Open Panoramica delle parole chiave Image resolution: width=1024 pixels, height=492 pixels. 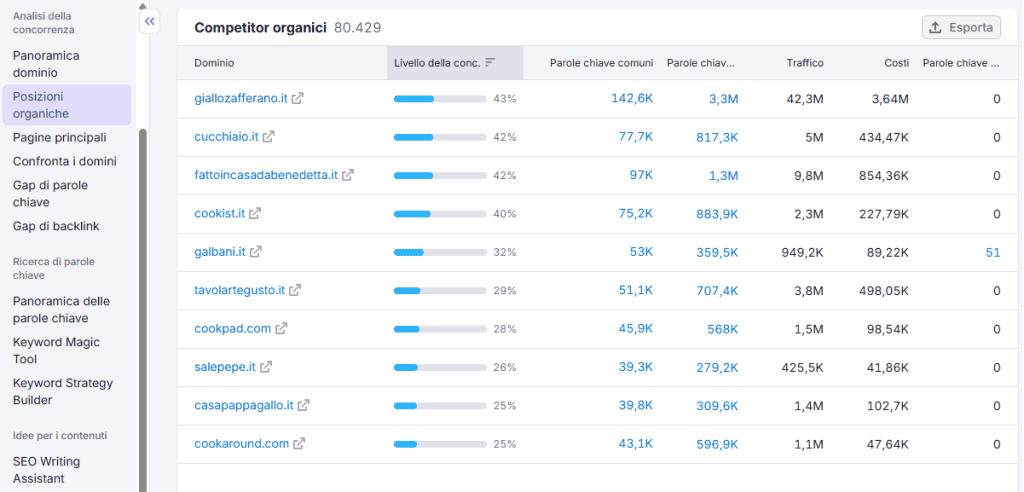pyautogui.click(x=61, y=310)
